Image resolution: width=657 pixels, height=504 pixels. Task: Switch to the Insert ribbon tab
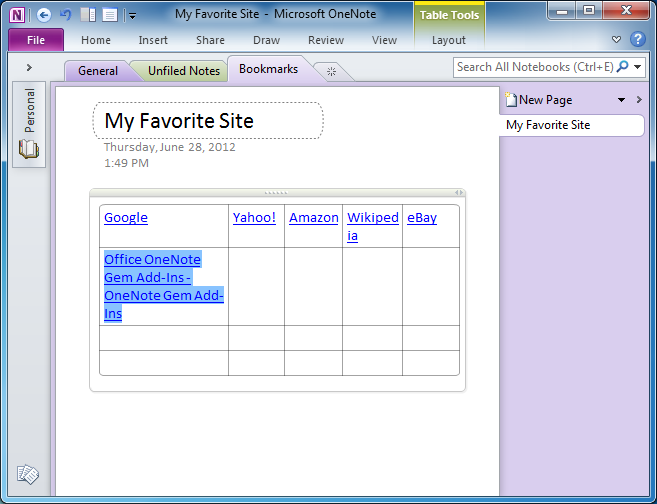[153, 40]
